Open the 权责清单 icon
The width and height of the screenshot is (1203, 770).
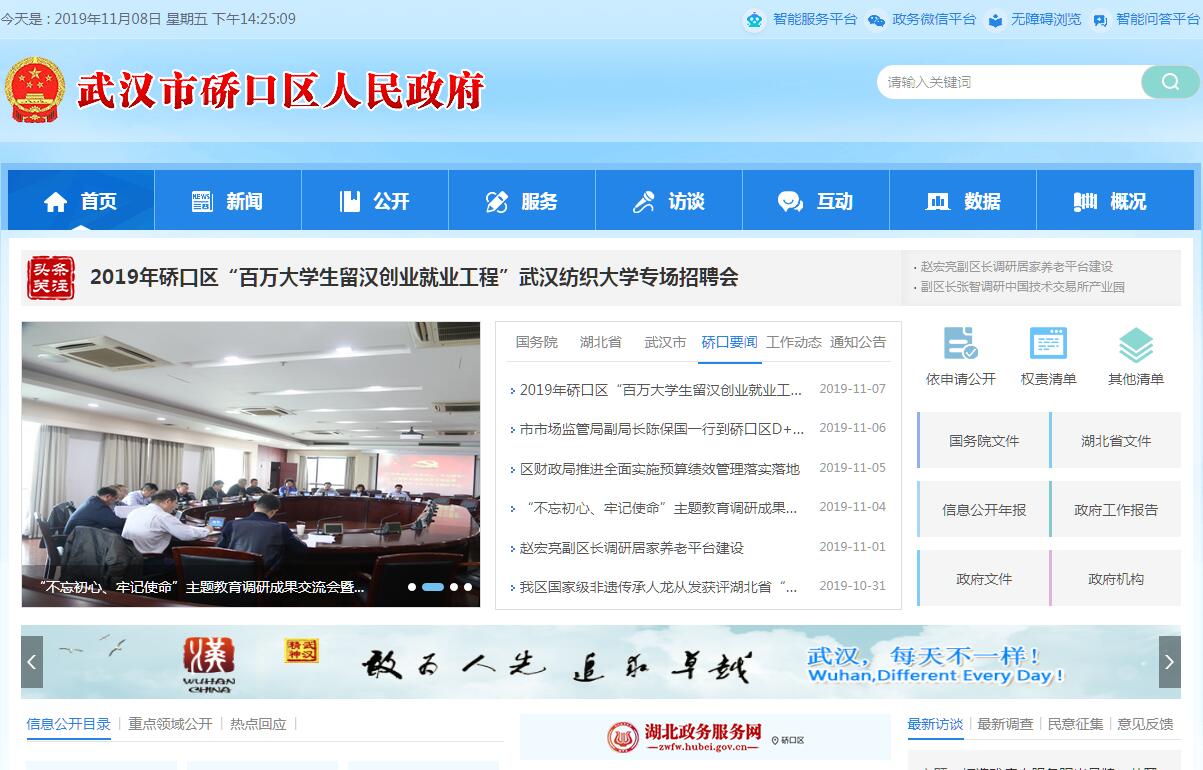coord(1048,345)
